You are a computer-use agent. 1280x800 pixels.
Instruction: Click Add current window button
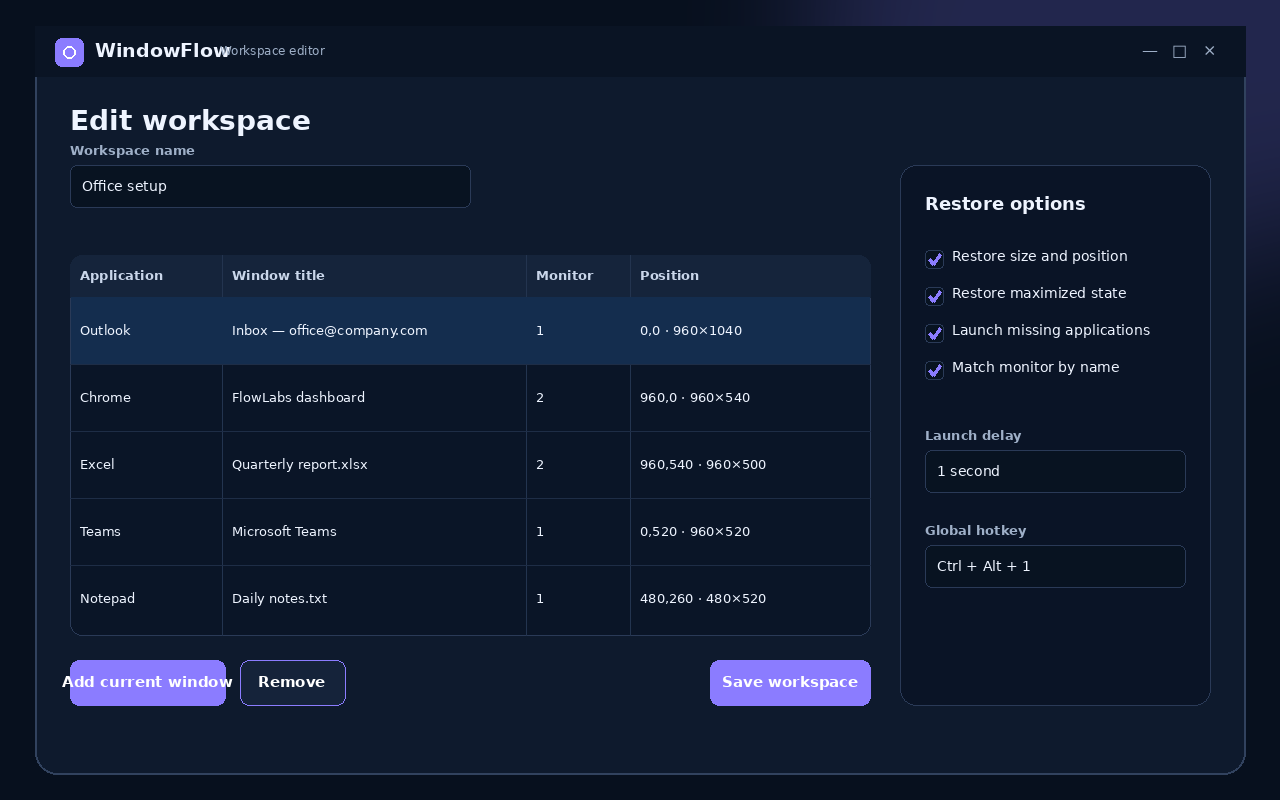pyautogui.click(x=148, y=683)
